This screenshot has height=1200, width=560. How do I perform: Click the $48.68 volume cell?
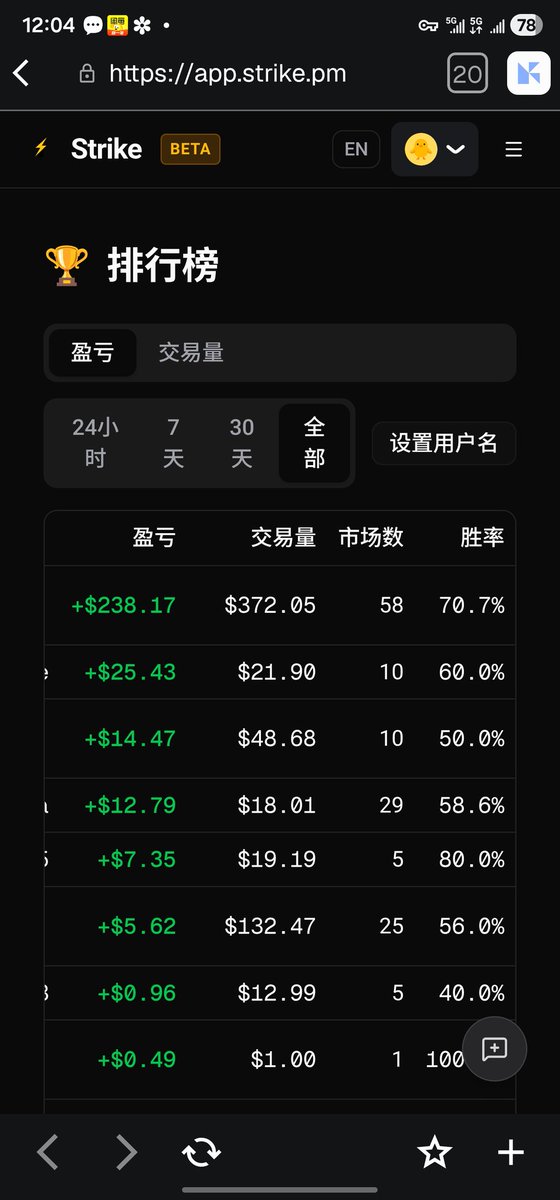(277, 739)
